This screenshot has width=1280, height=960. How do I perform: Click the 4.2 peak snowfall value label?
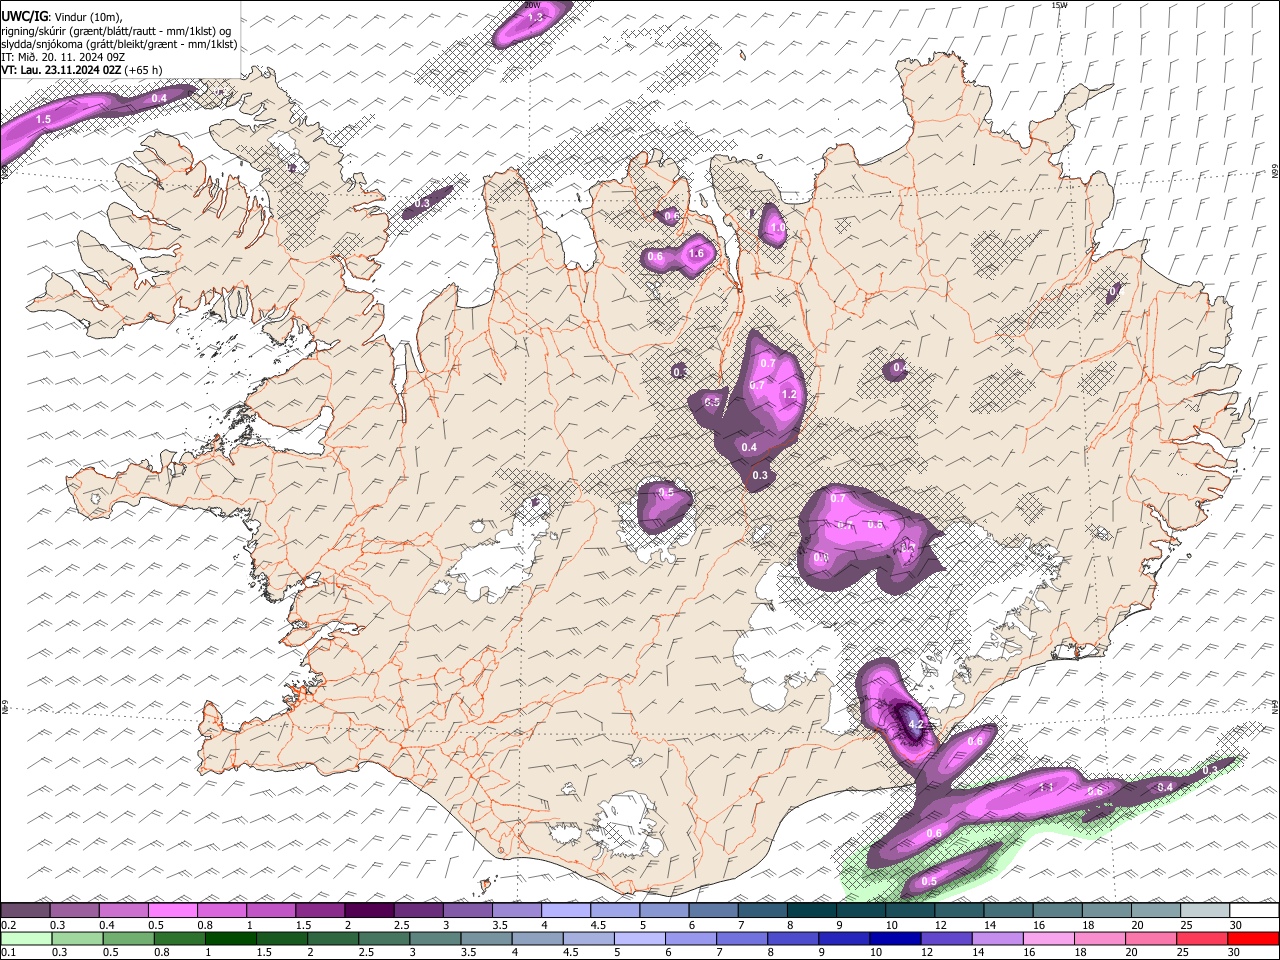tap(914, 724)
